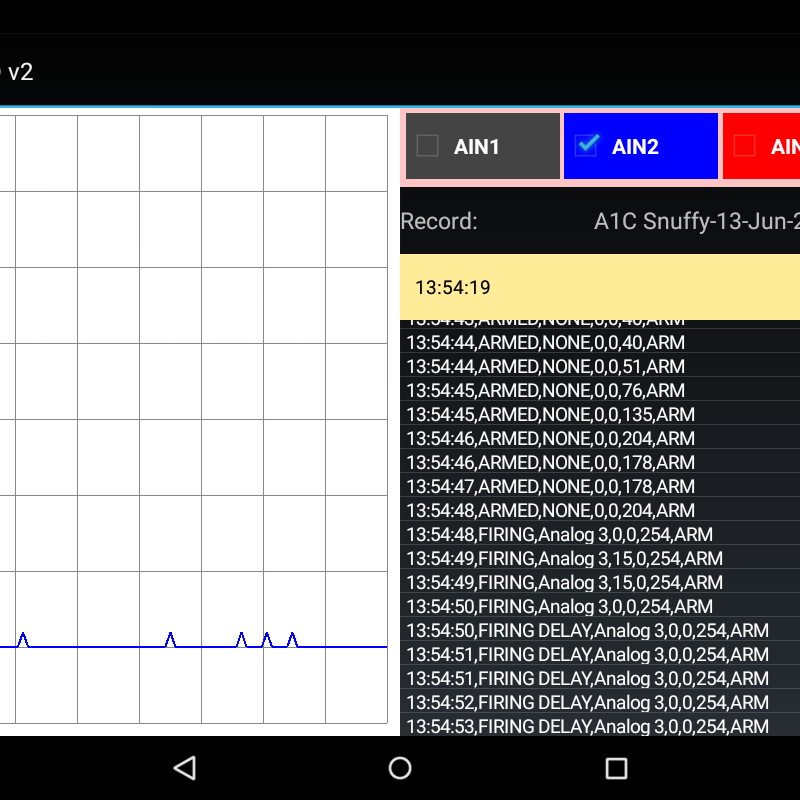
Task: Tap the AIN2 blue channel label
Action: pos(635,147)
